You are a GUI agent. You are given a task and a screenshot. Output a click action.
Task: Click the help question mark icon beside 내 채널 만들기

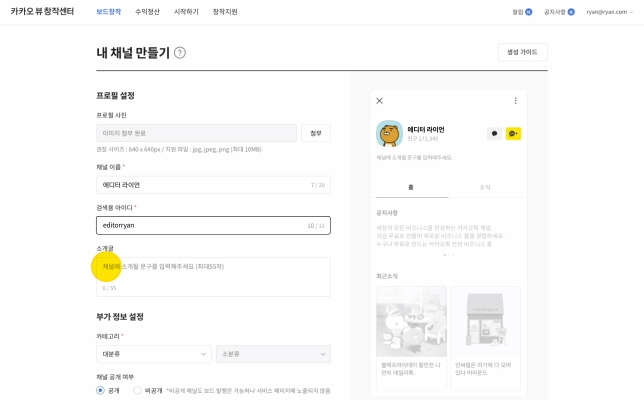coord(180,53)
